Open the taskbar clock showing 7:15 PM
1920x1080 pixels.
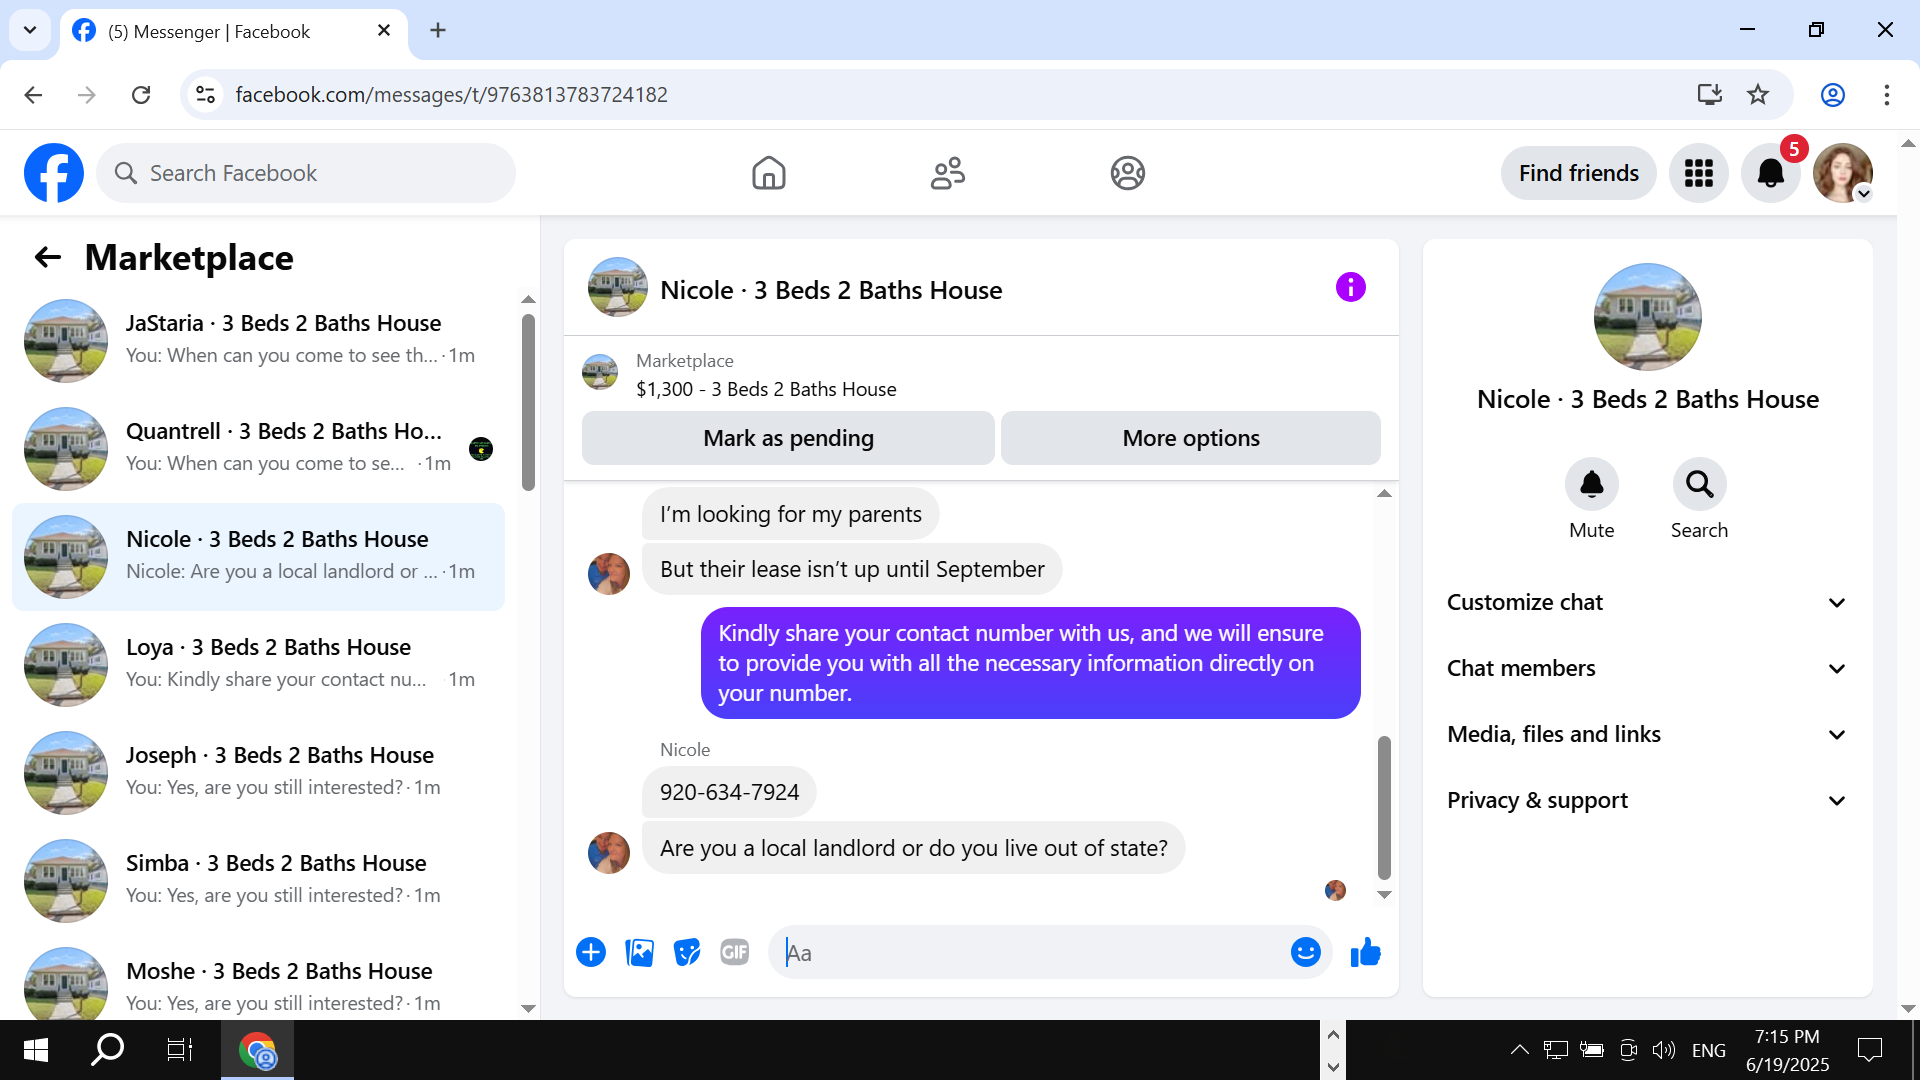click(1787, 1050)
